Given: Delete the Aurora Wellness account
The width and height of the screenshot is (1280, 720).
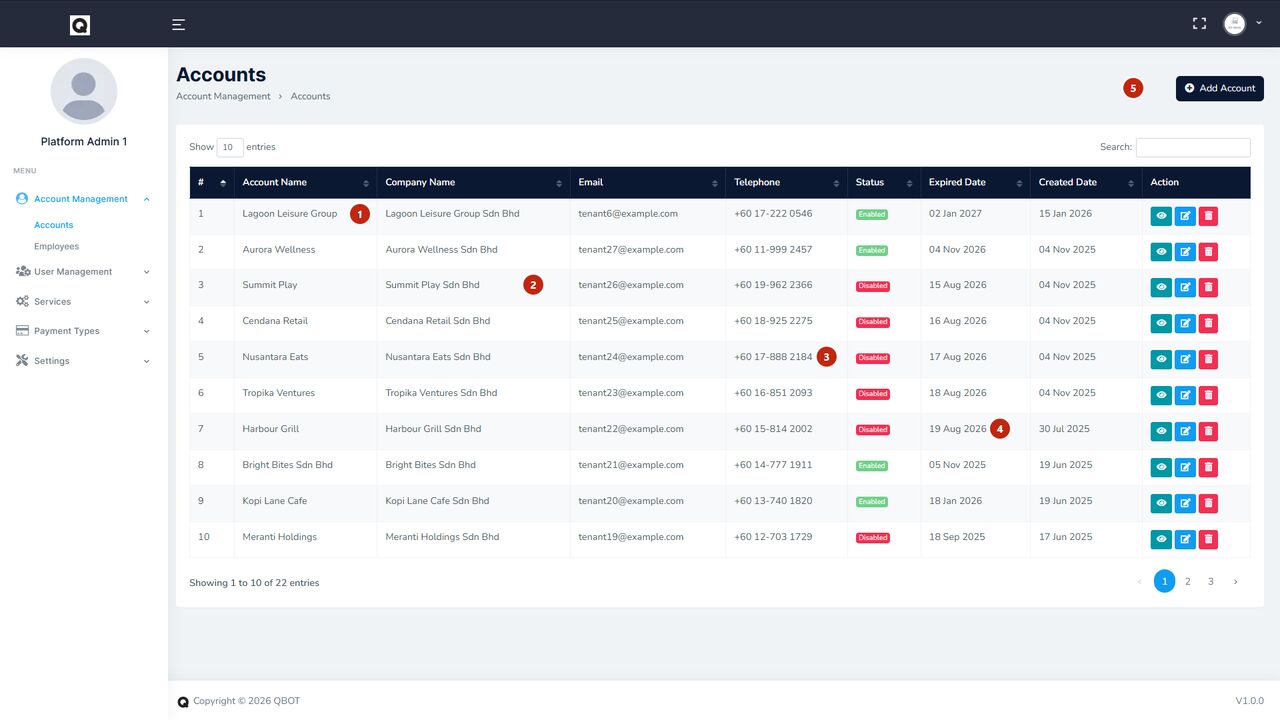Looking at the screenshot, I should click(x=1208, y=252).
